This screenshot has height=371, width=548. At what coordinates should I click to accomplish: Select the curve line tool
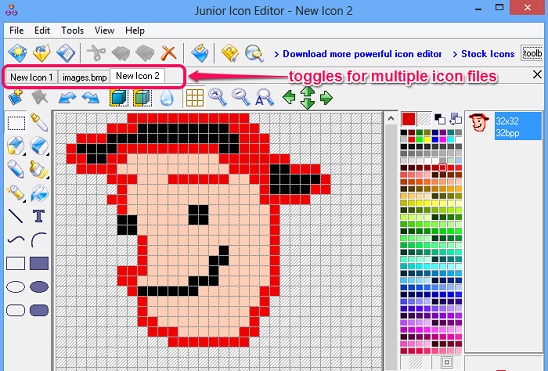click(16, 240)
